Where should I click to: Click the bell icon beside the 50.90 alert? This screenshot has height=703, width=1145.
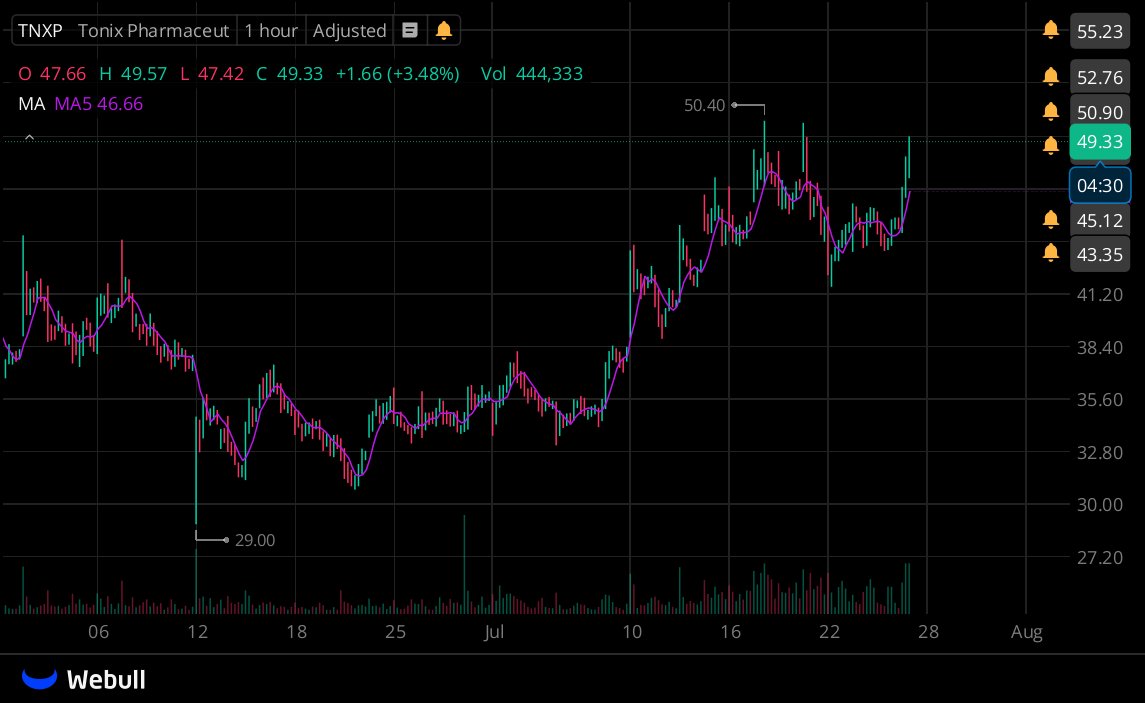point(1051,111)
